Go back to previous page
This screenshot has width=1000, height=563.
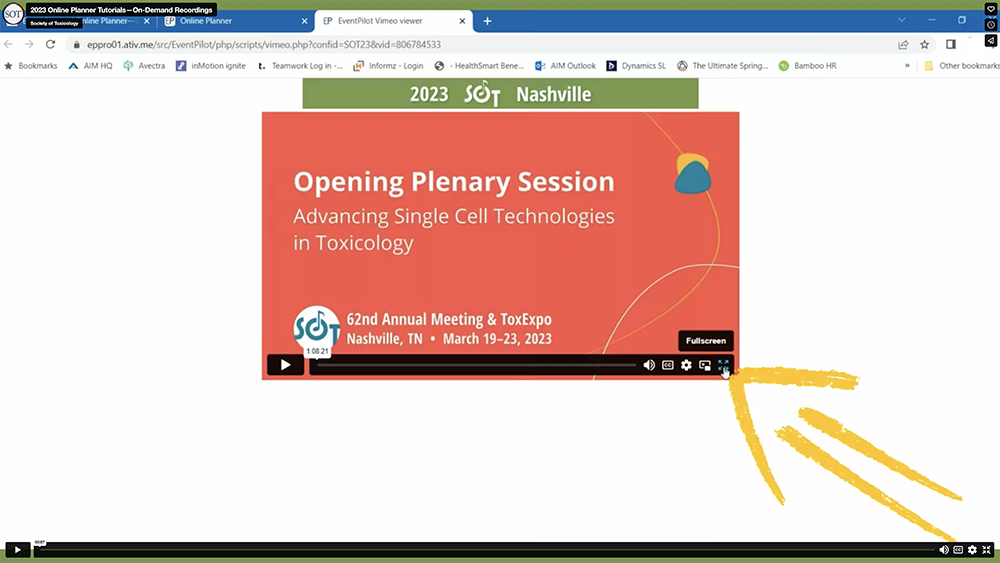point(8,44)
